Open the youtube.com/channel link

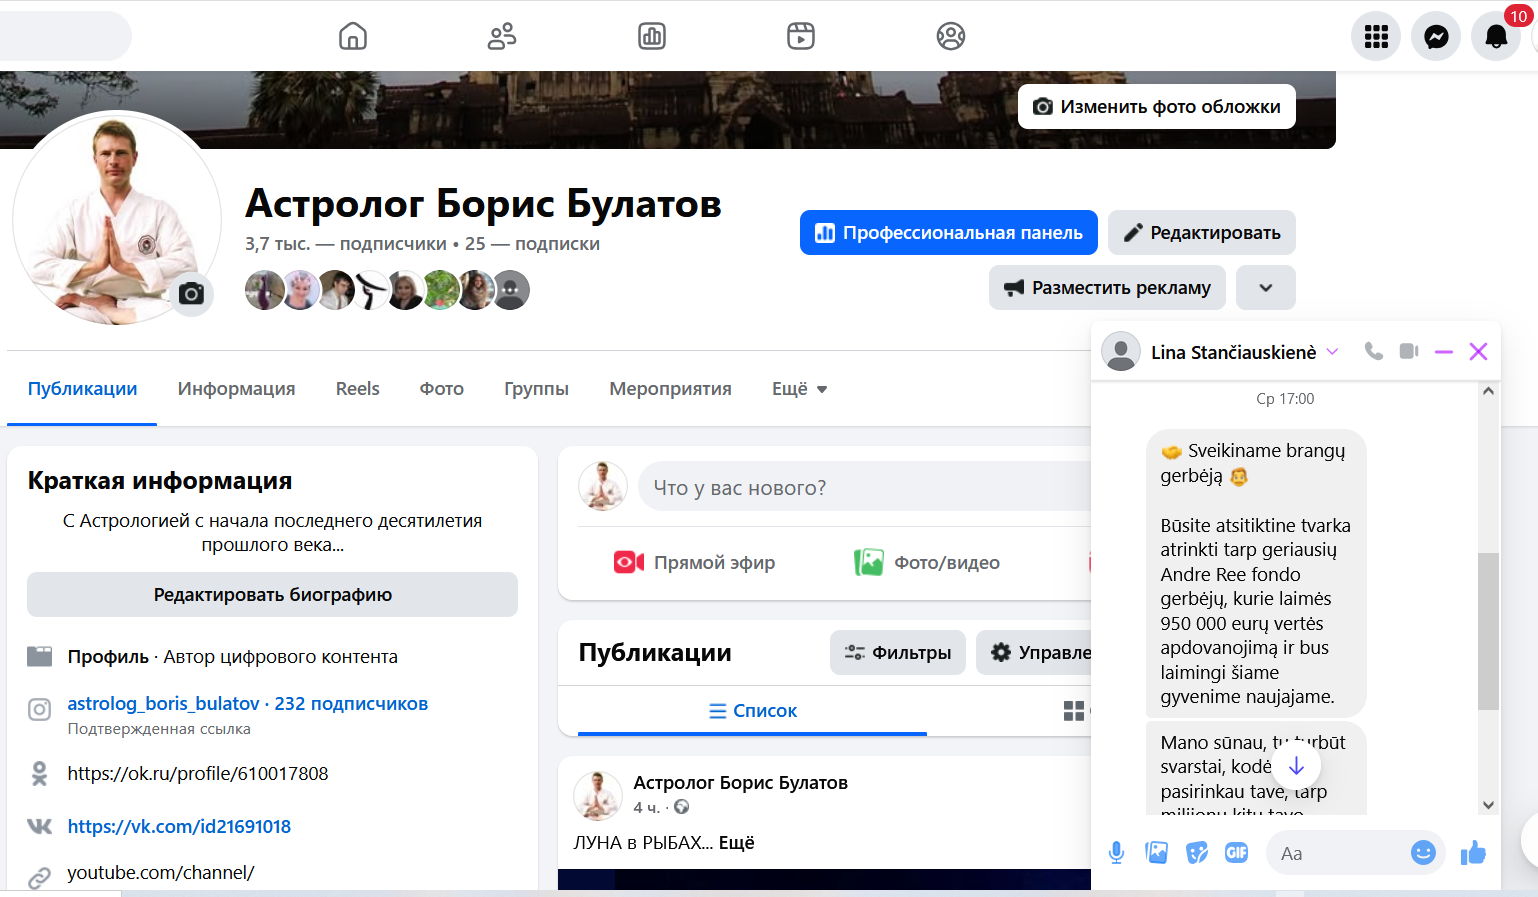(x=161, y=873)
